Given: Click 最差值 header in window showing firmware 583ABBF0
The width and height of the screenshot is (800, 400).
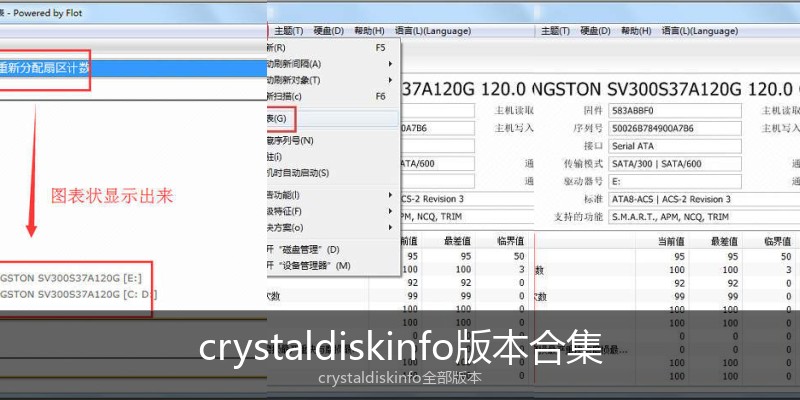Looking at the screenshot, I should [x=724, y=241].
